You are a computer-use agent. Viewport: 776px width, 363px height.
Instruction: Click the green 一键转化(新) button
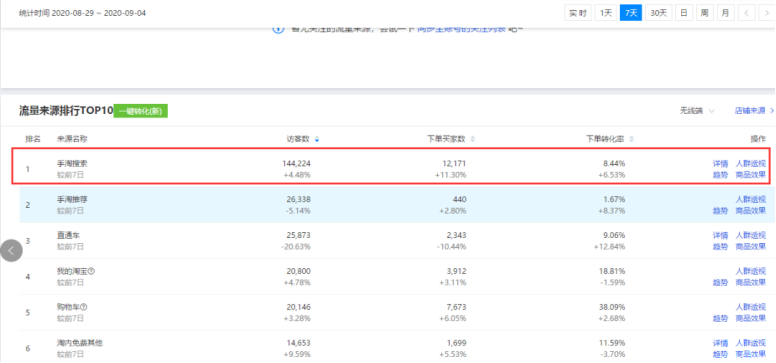pyautogui.click(x=141, y=111)
